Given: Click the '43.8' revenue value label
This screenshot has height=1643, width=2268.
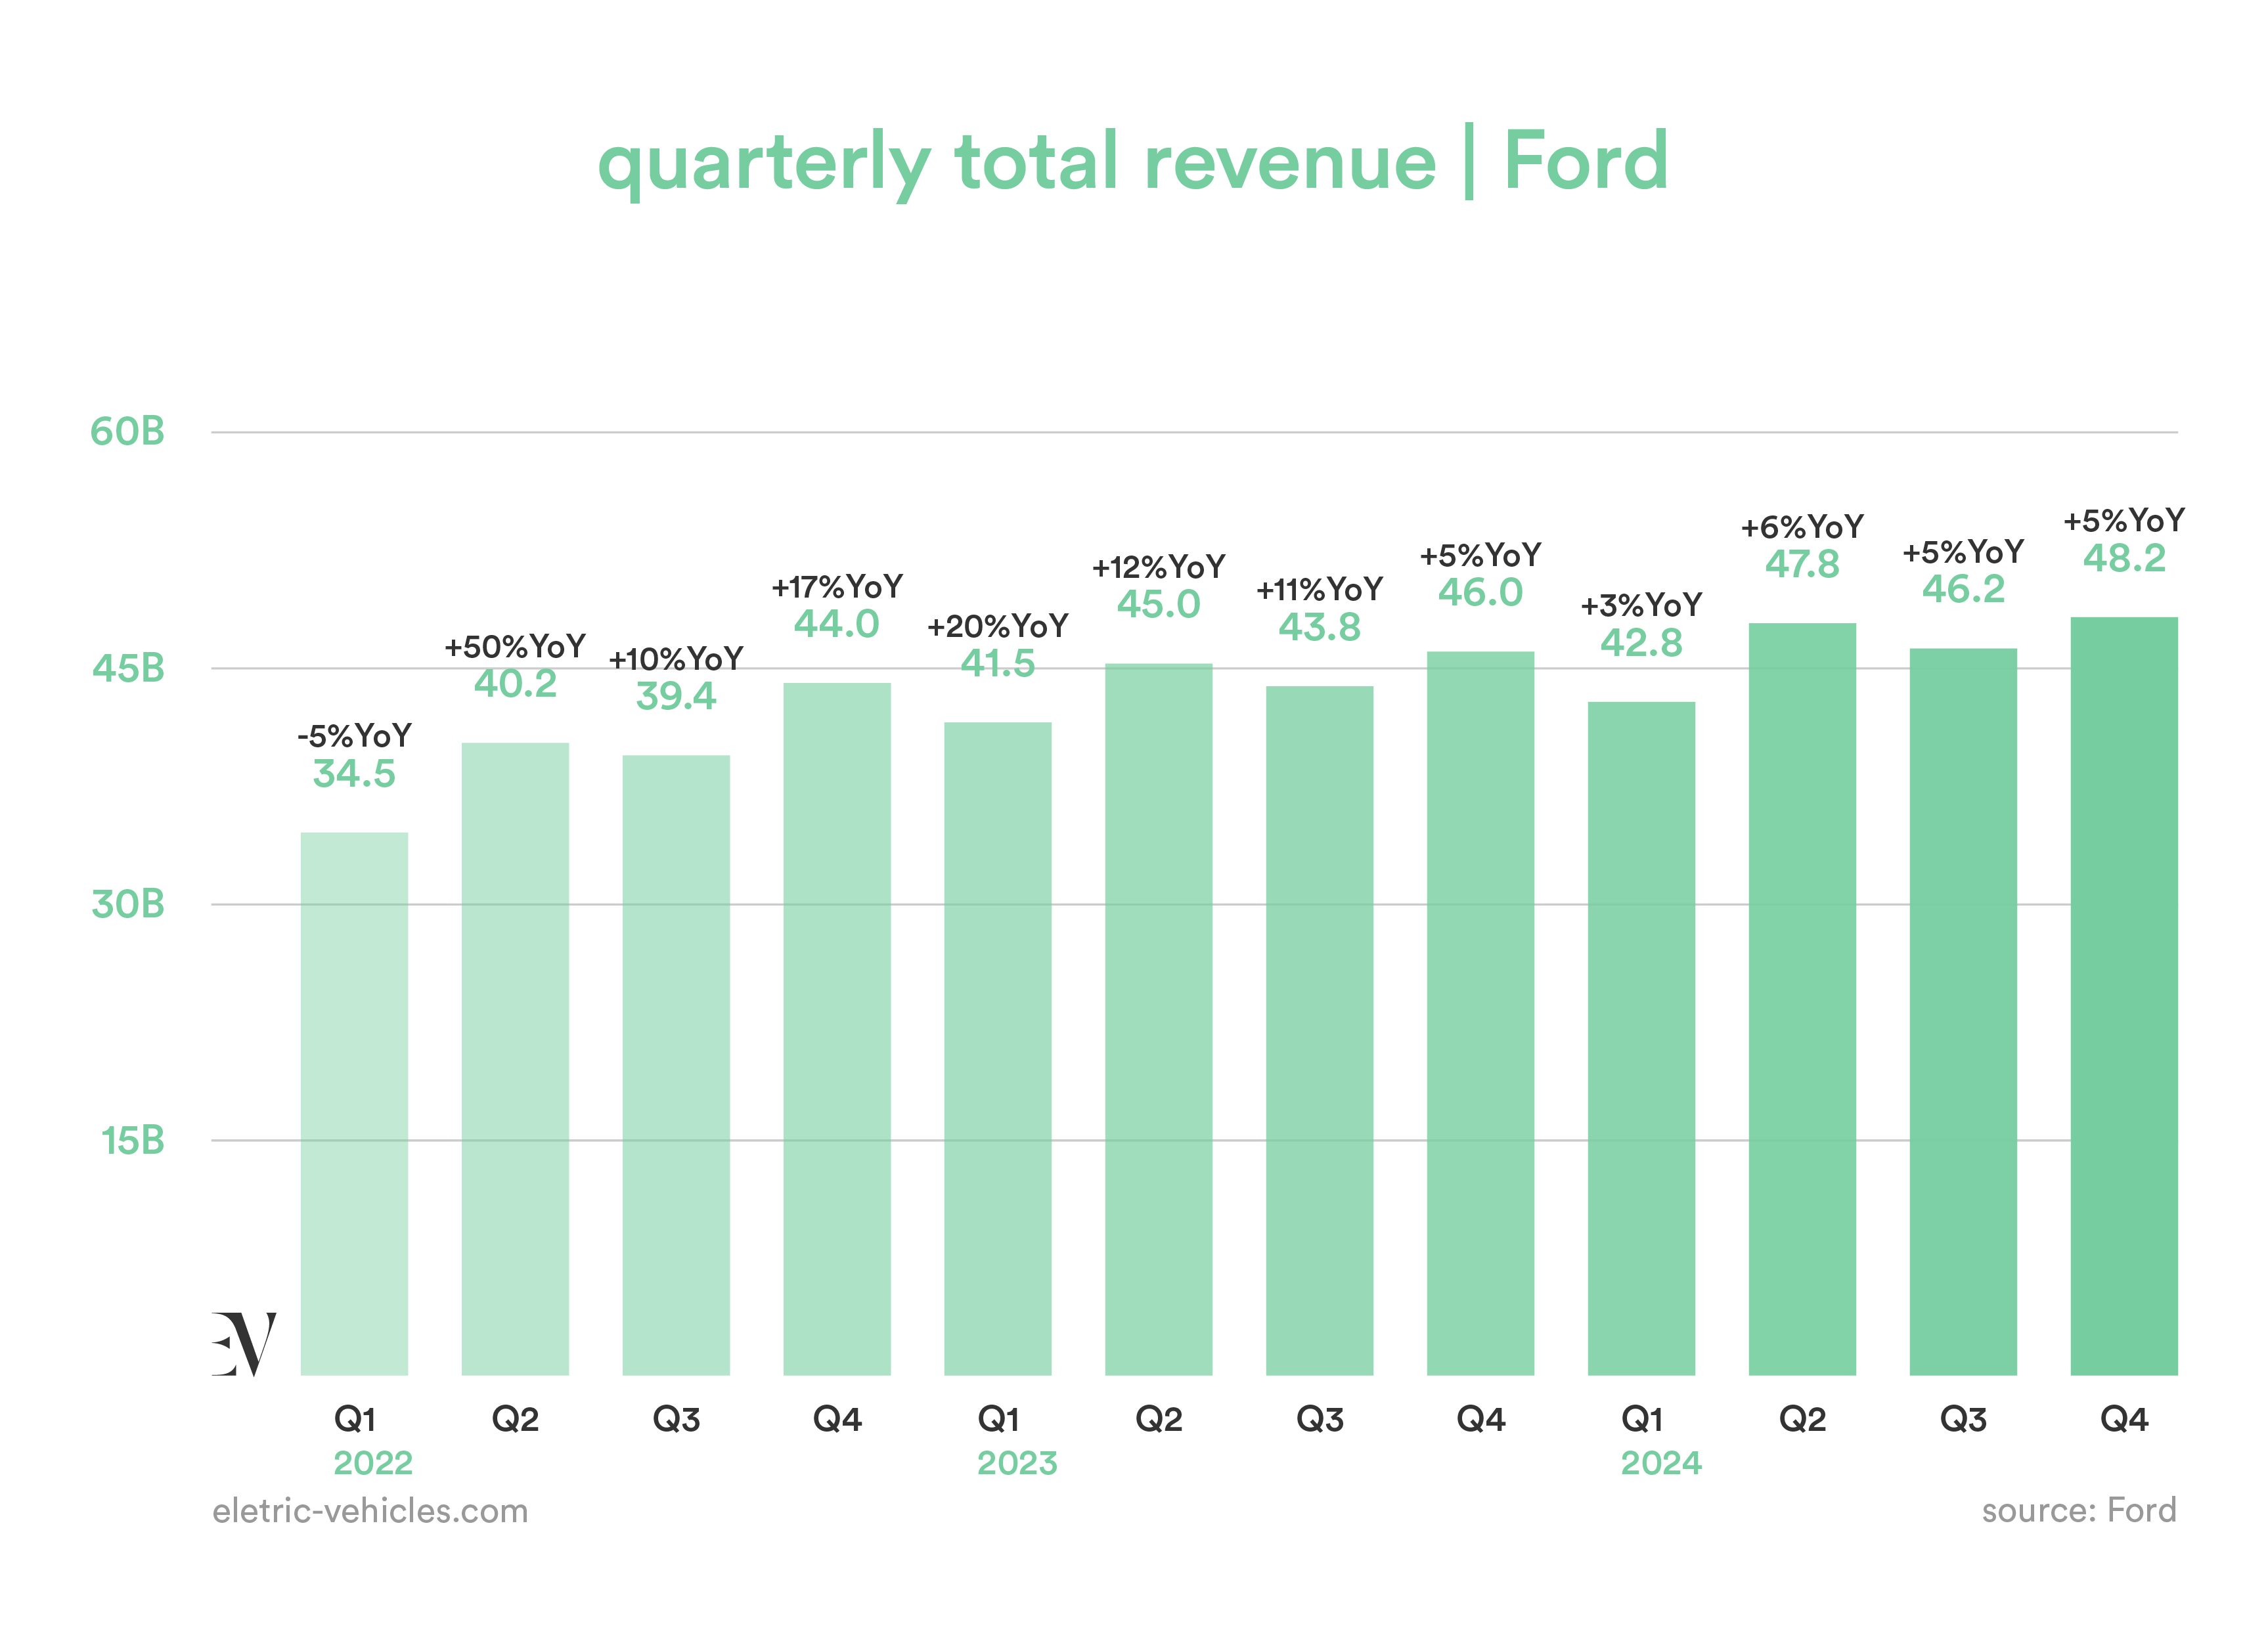Looking at the screenshot, I should tap(1320, 628).
